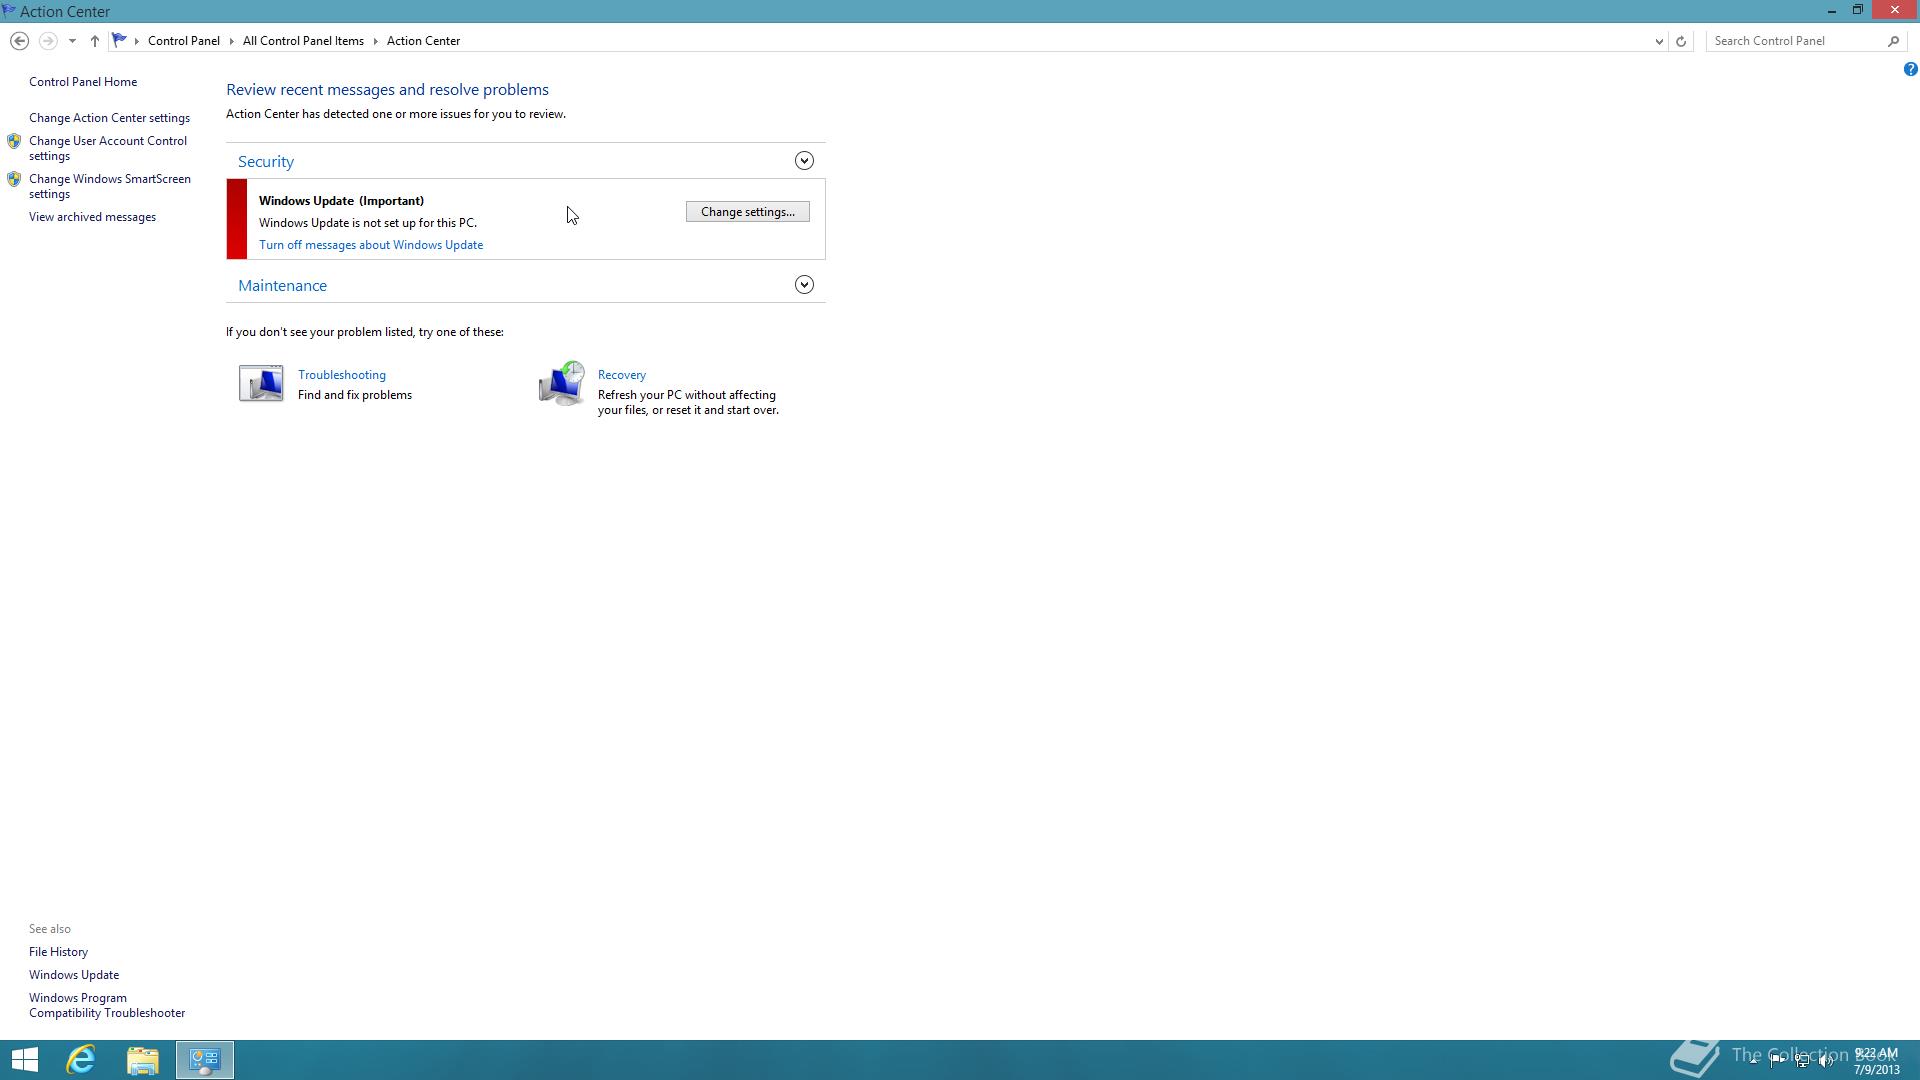Open Change Windows SmartScreen settings
This screenshot has width=1920, height=1080.
110,186
